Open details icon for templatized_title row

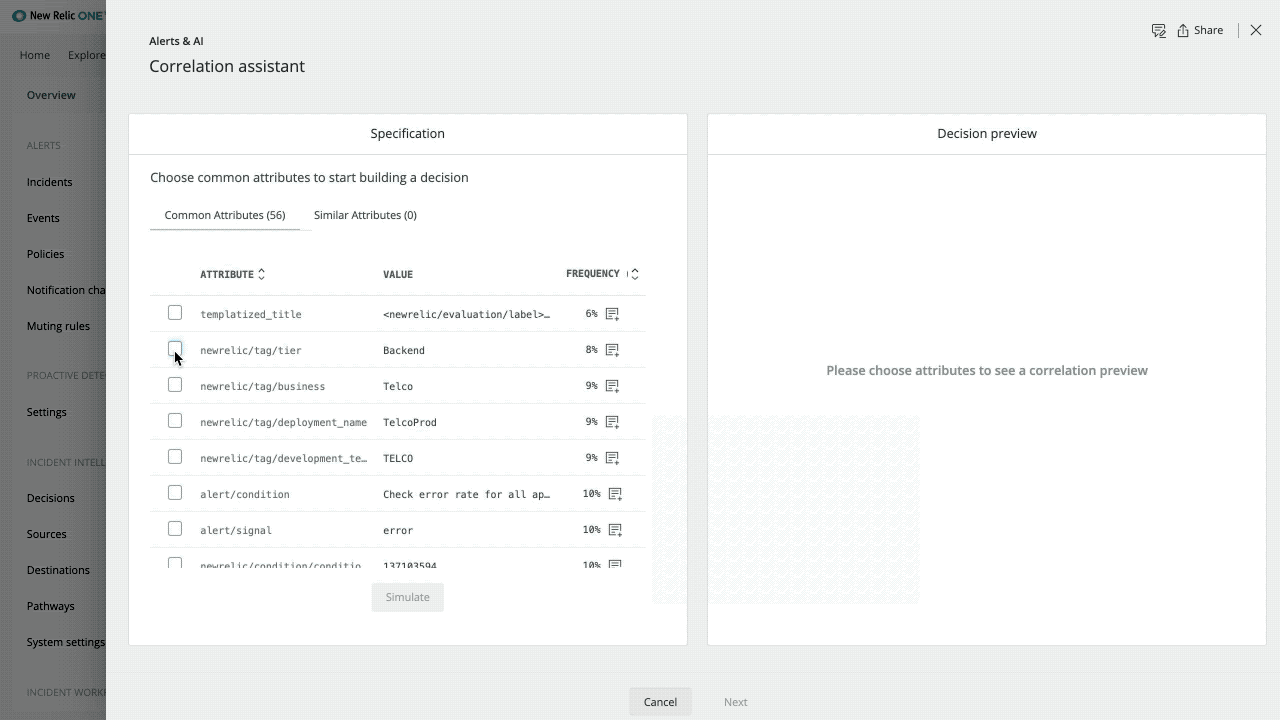click(x=612, y=314)
